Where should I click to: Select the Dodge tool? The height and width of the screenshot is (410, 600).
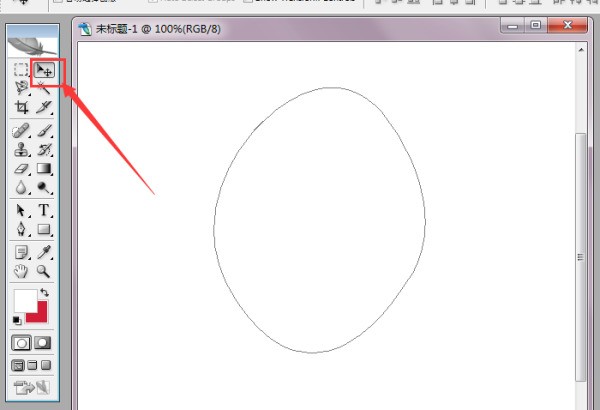pyautogui.click(x=43, y=188)
